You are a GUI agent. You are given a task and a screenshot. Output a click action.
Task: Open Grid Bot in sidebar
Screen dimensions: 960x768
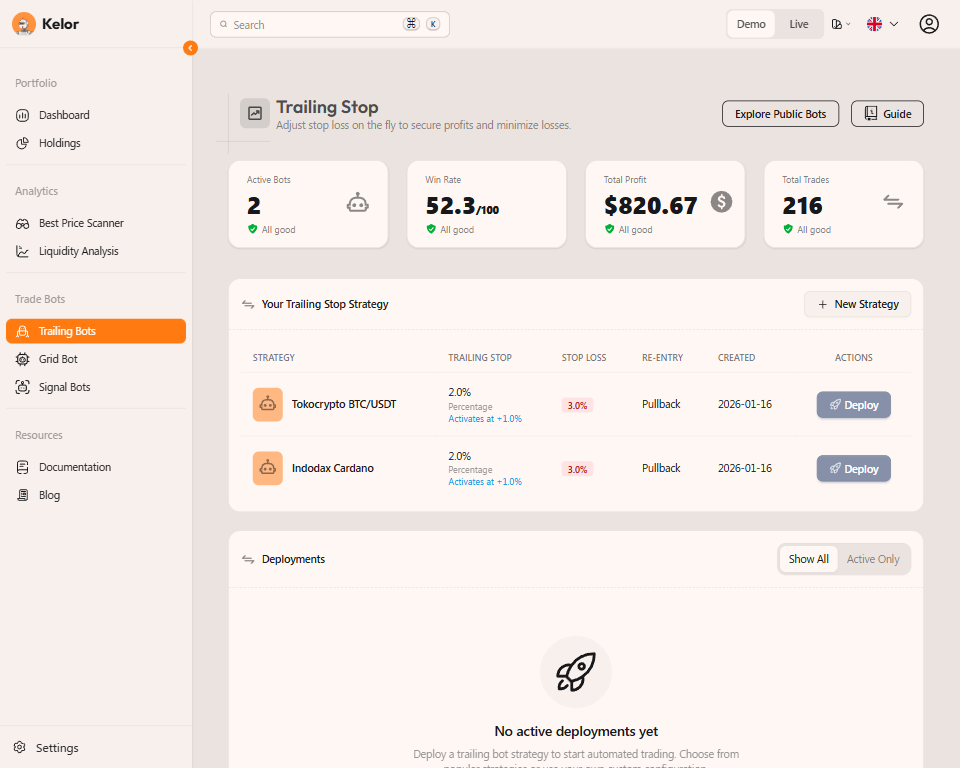tap(58, 359)
